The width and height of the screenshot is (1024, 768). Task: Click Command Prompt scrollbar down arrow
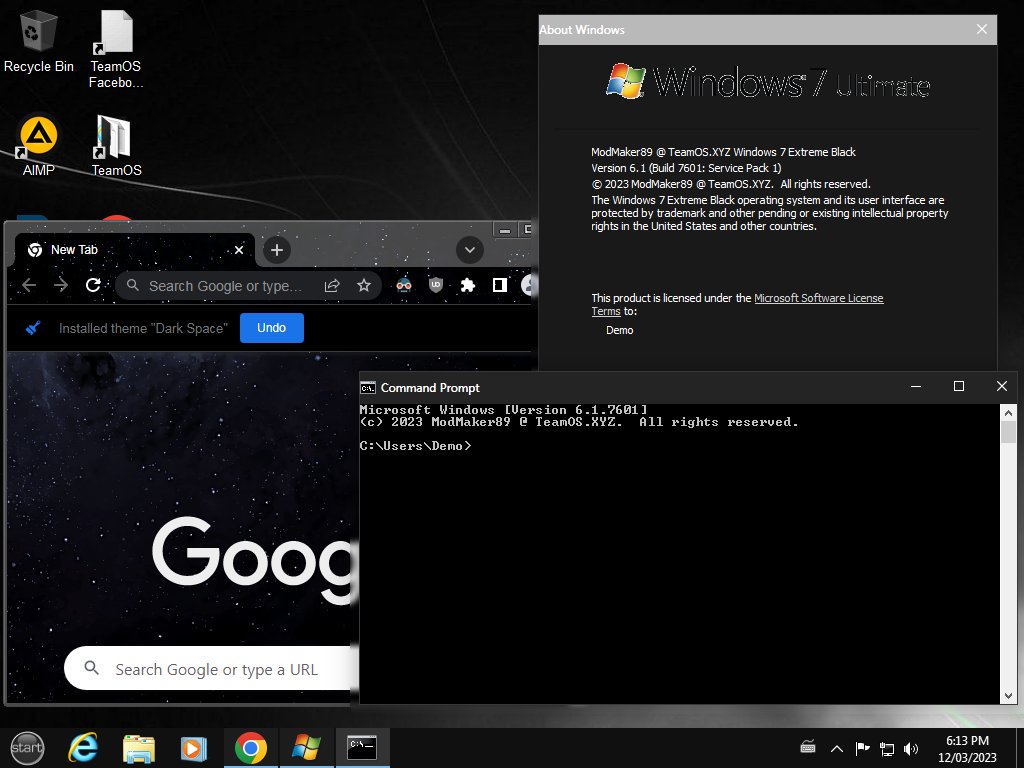1008,696
